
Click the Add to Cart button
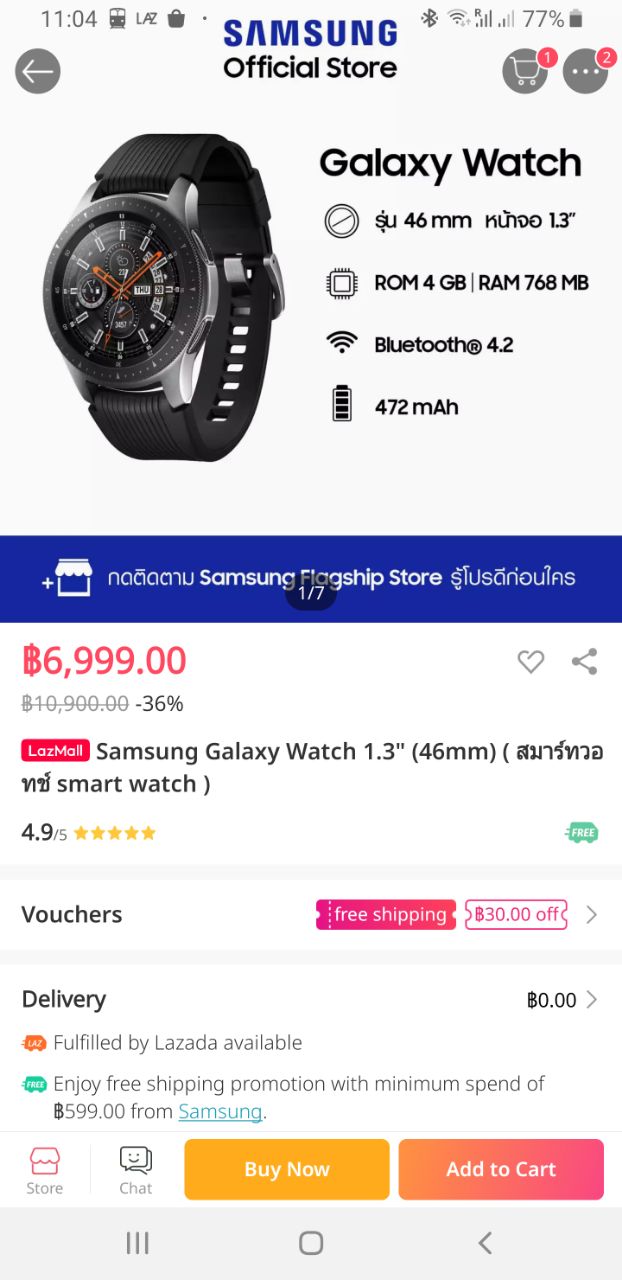tap(501, 1169)
